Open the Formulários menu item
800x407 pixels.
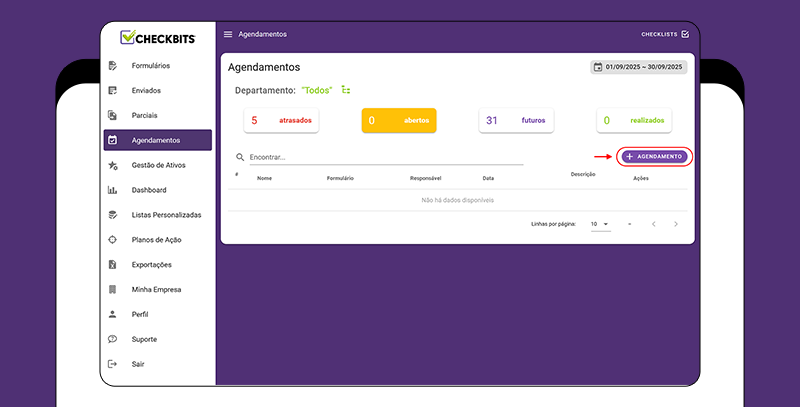click(x=158, y=65)
